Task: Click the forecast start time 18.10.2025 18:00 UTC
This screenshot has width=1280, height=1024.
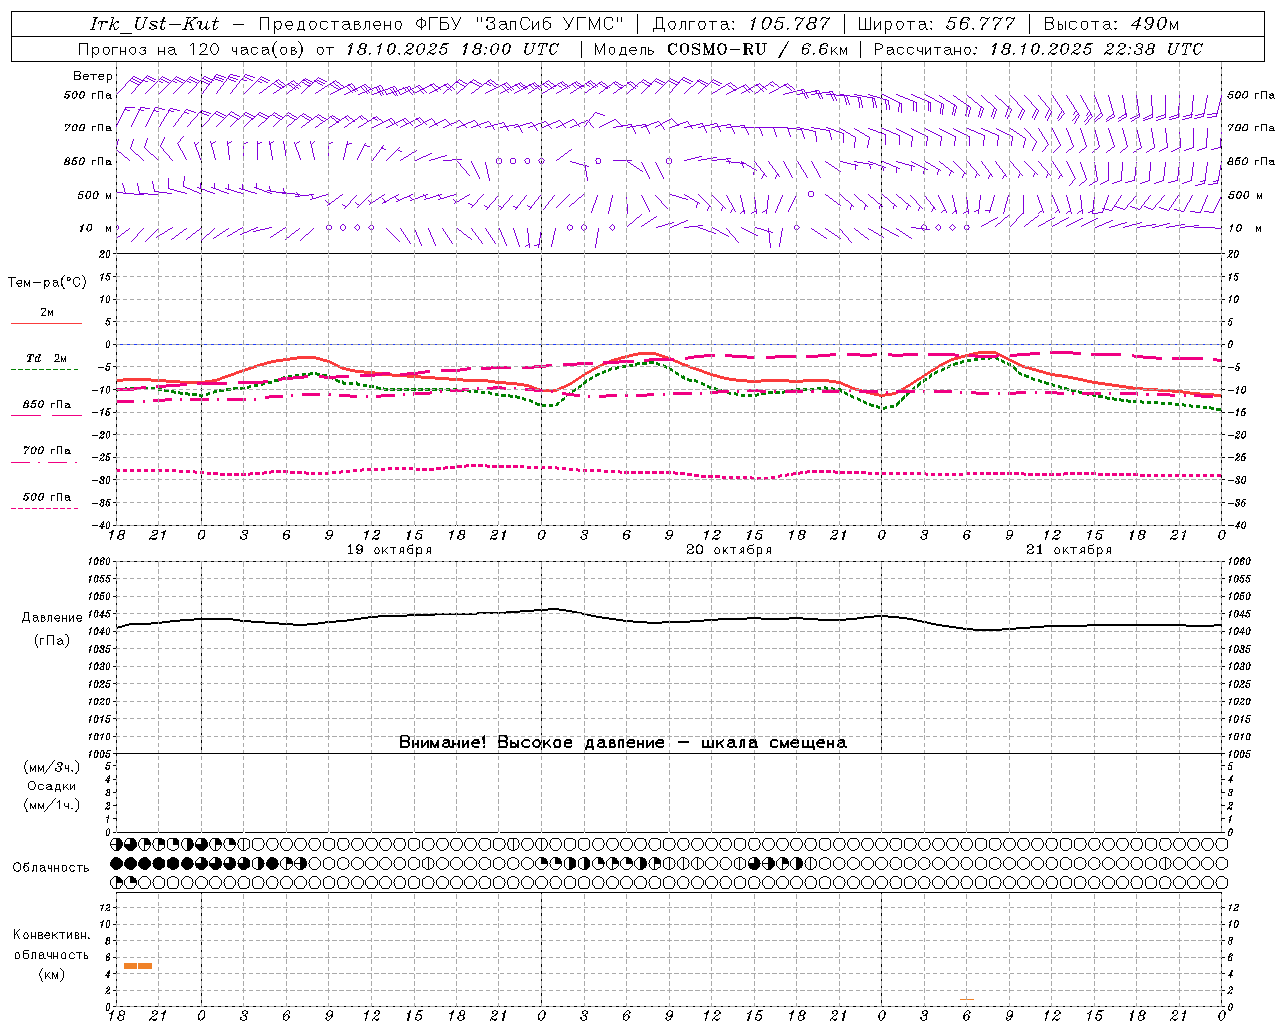Action: click(452, 49)
